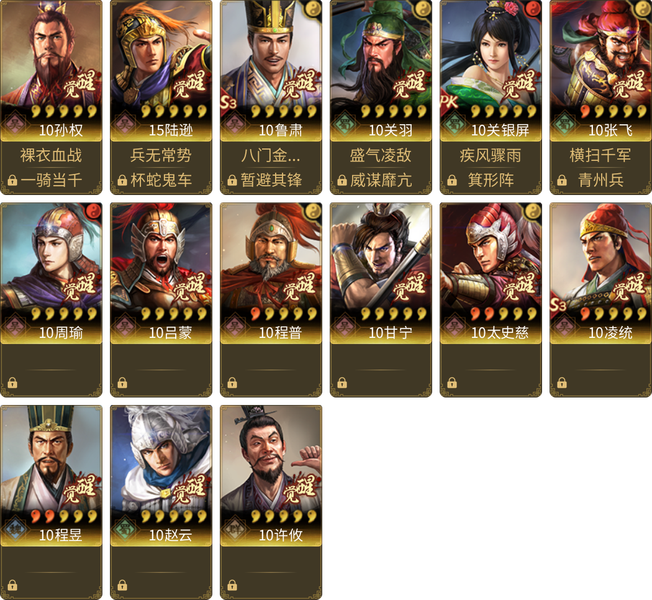Open the 甘宁 hero portrait

(380, 257)
